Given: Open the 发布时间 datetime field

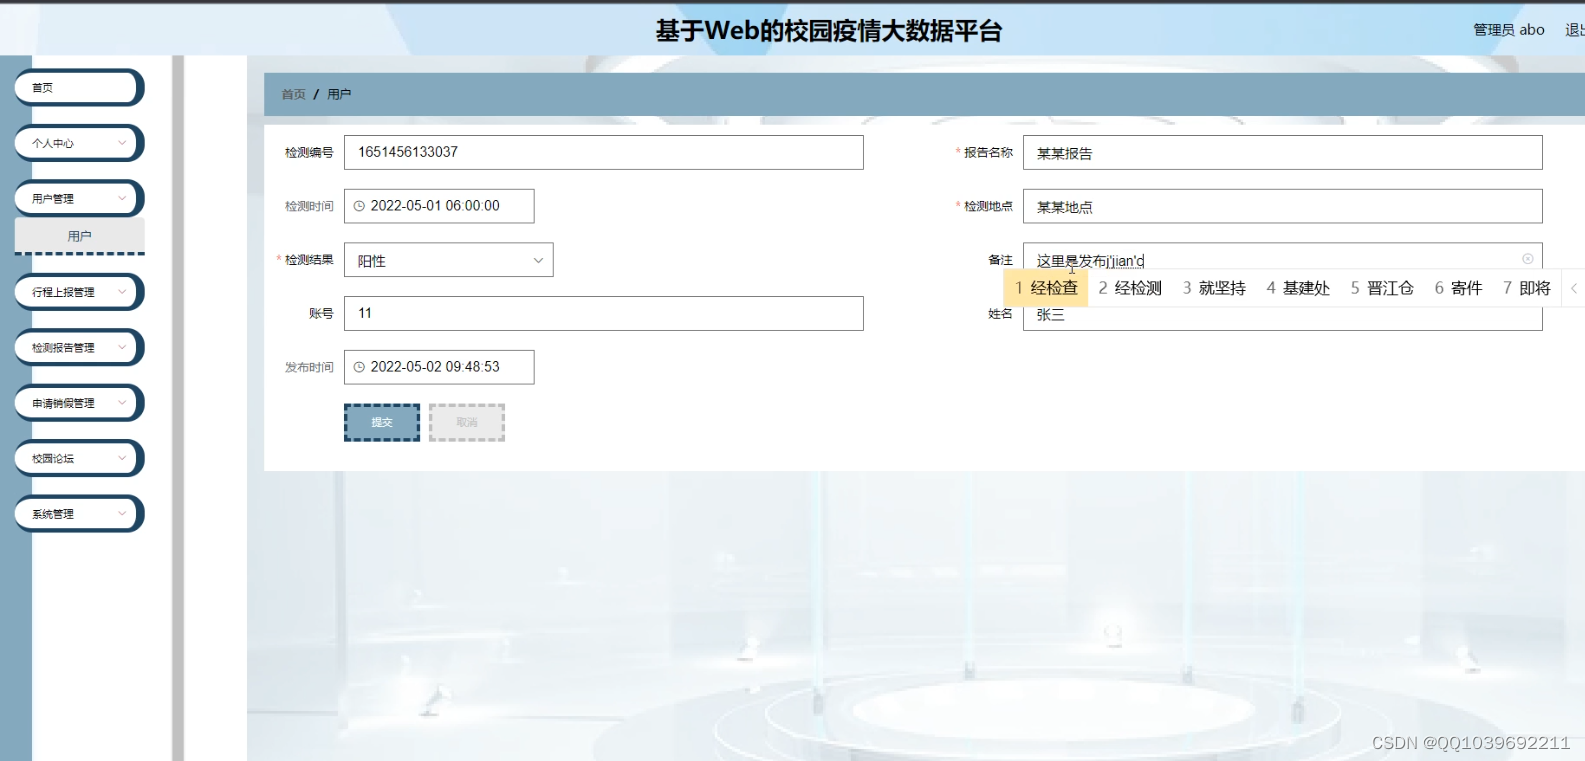Looking at the screenshot, I should (439, 367).
